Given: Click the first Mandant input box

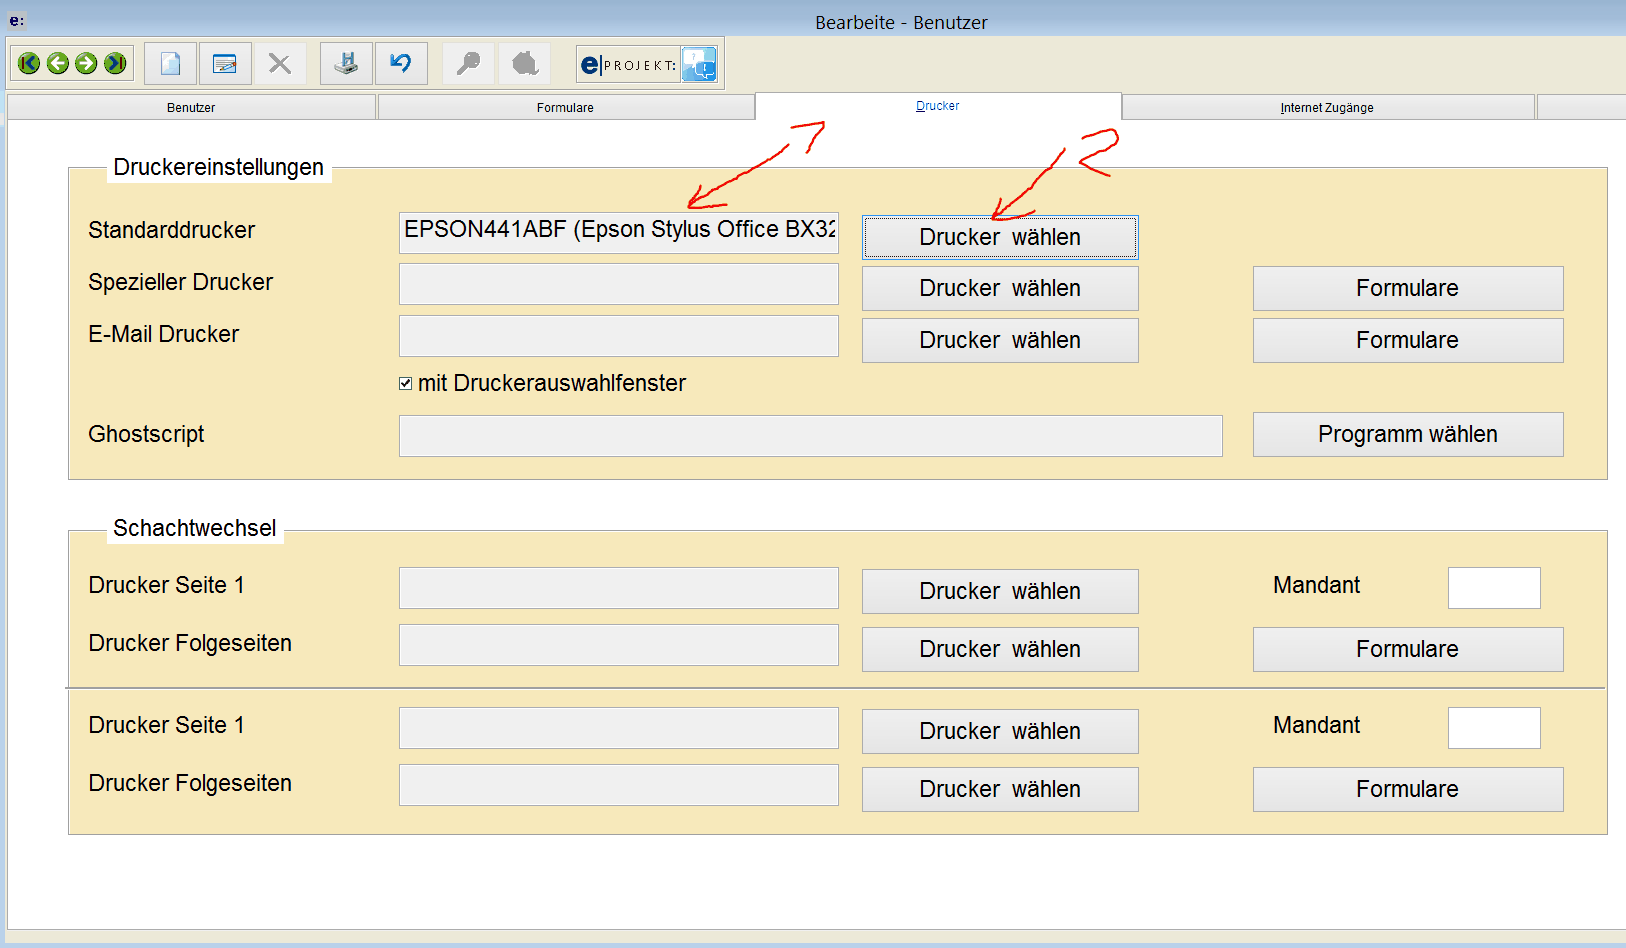Looking at the screenshot, I should (x=1494, y=588).
